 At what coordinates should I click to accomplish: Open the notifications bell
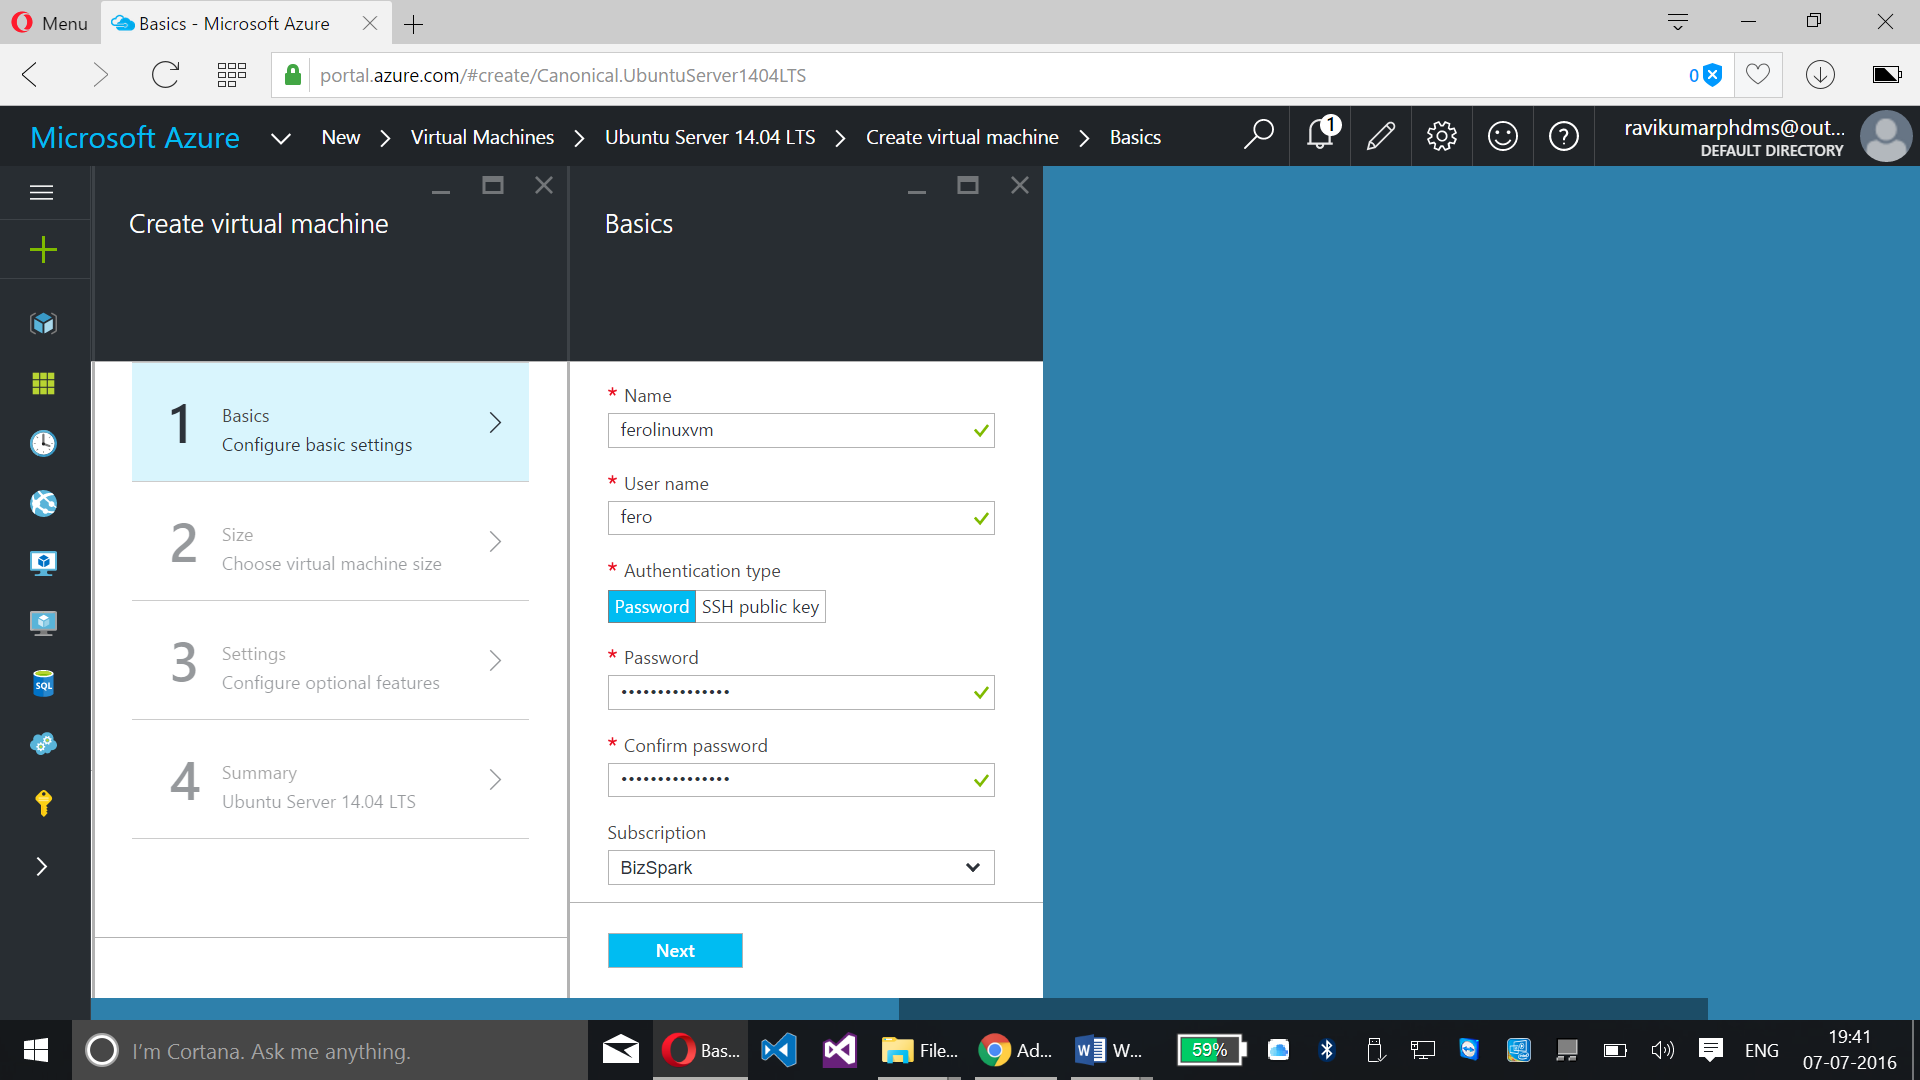[x=1321, y=134]
